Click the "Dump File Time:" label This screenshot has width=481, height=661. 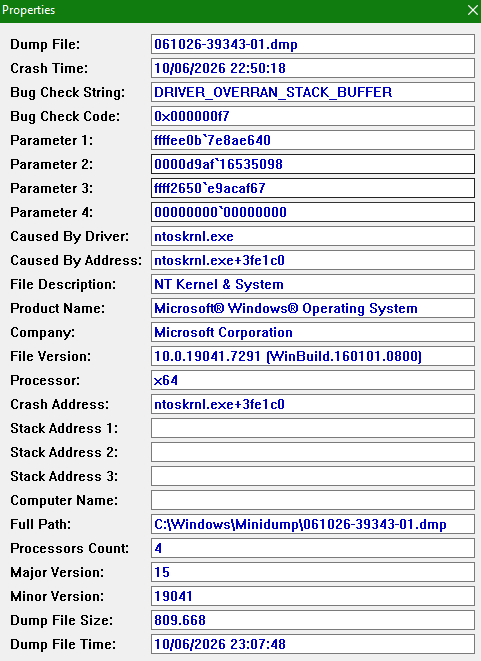[x=63, y=645]
